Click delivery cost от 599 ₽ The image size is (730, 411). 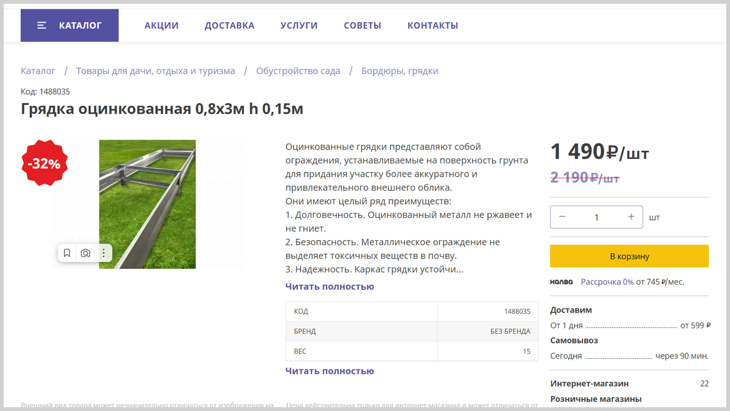click(x=695, y=325)
